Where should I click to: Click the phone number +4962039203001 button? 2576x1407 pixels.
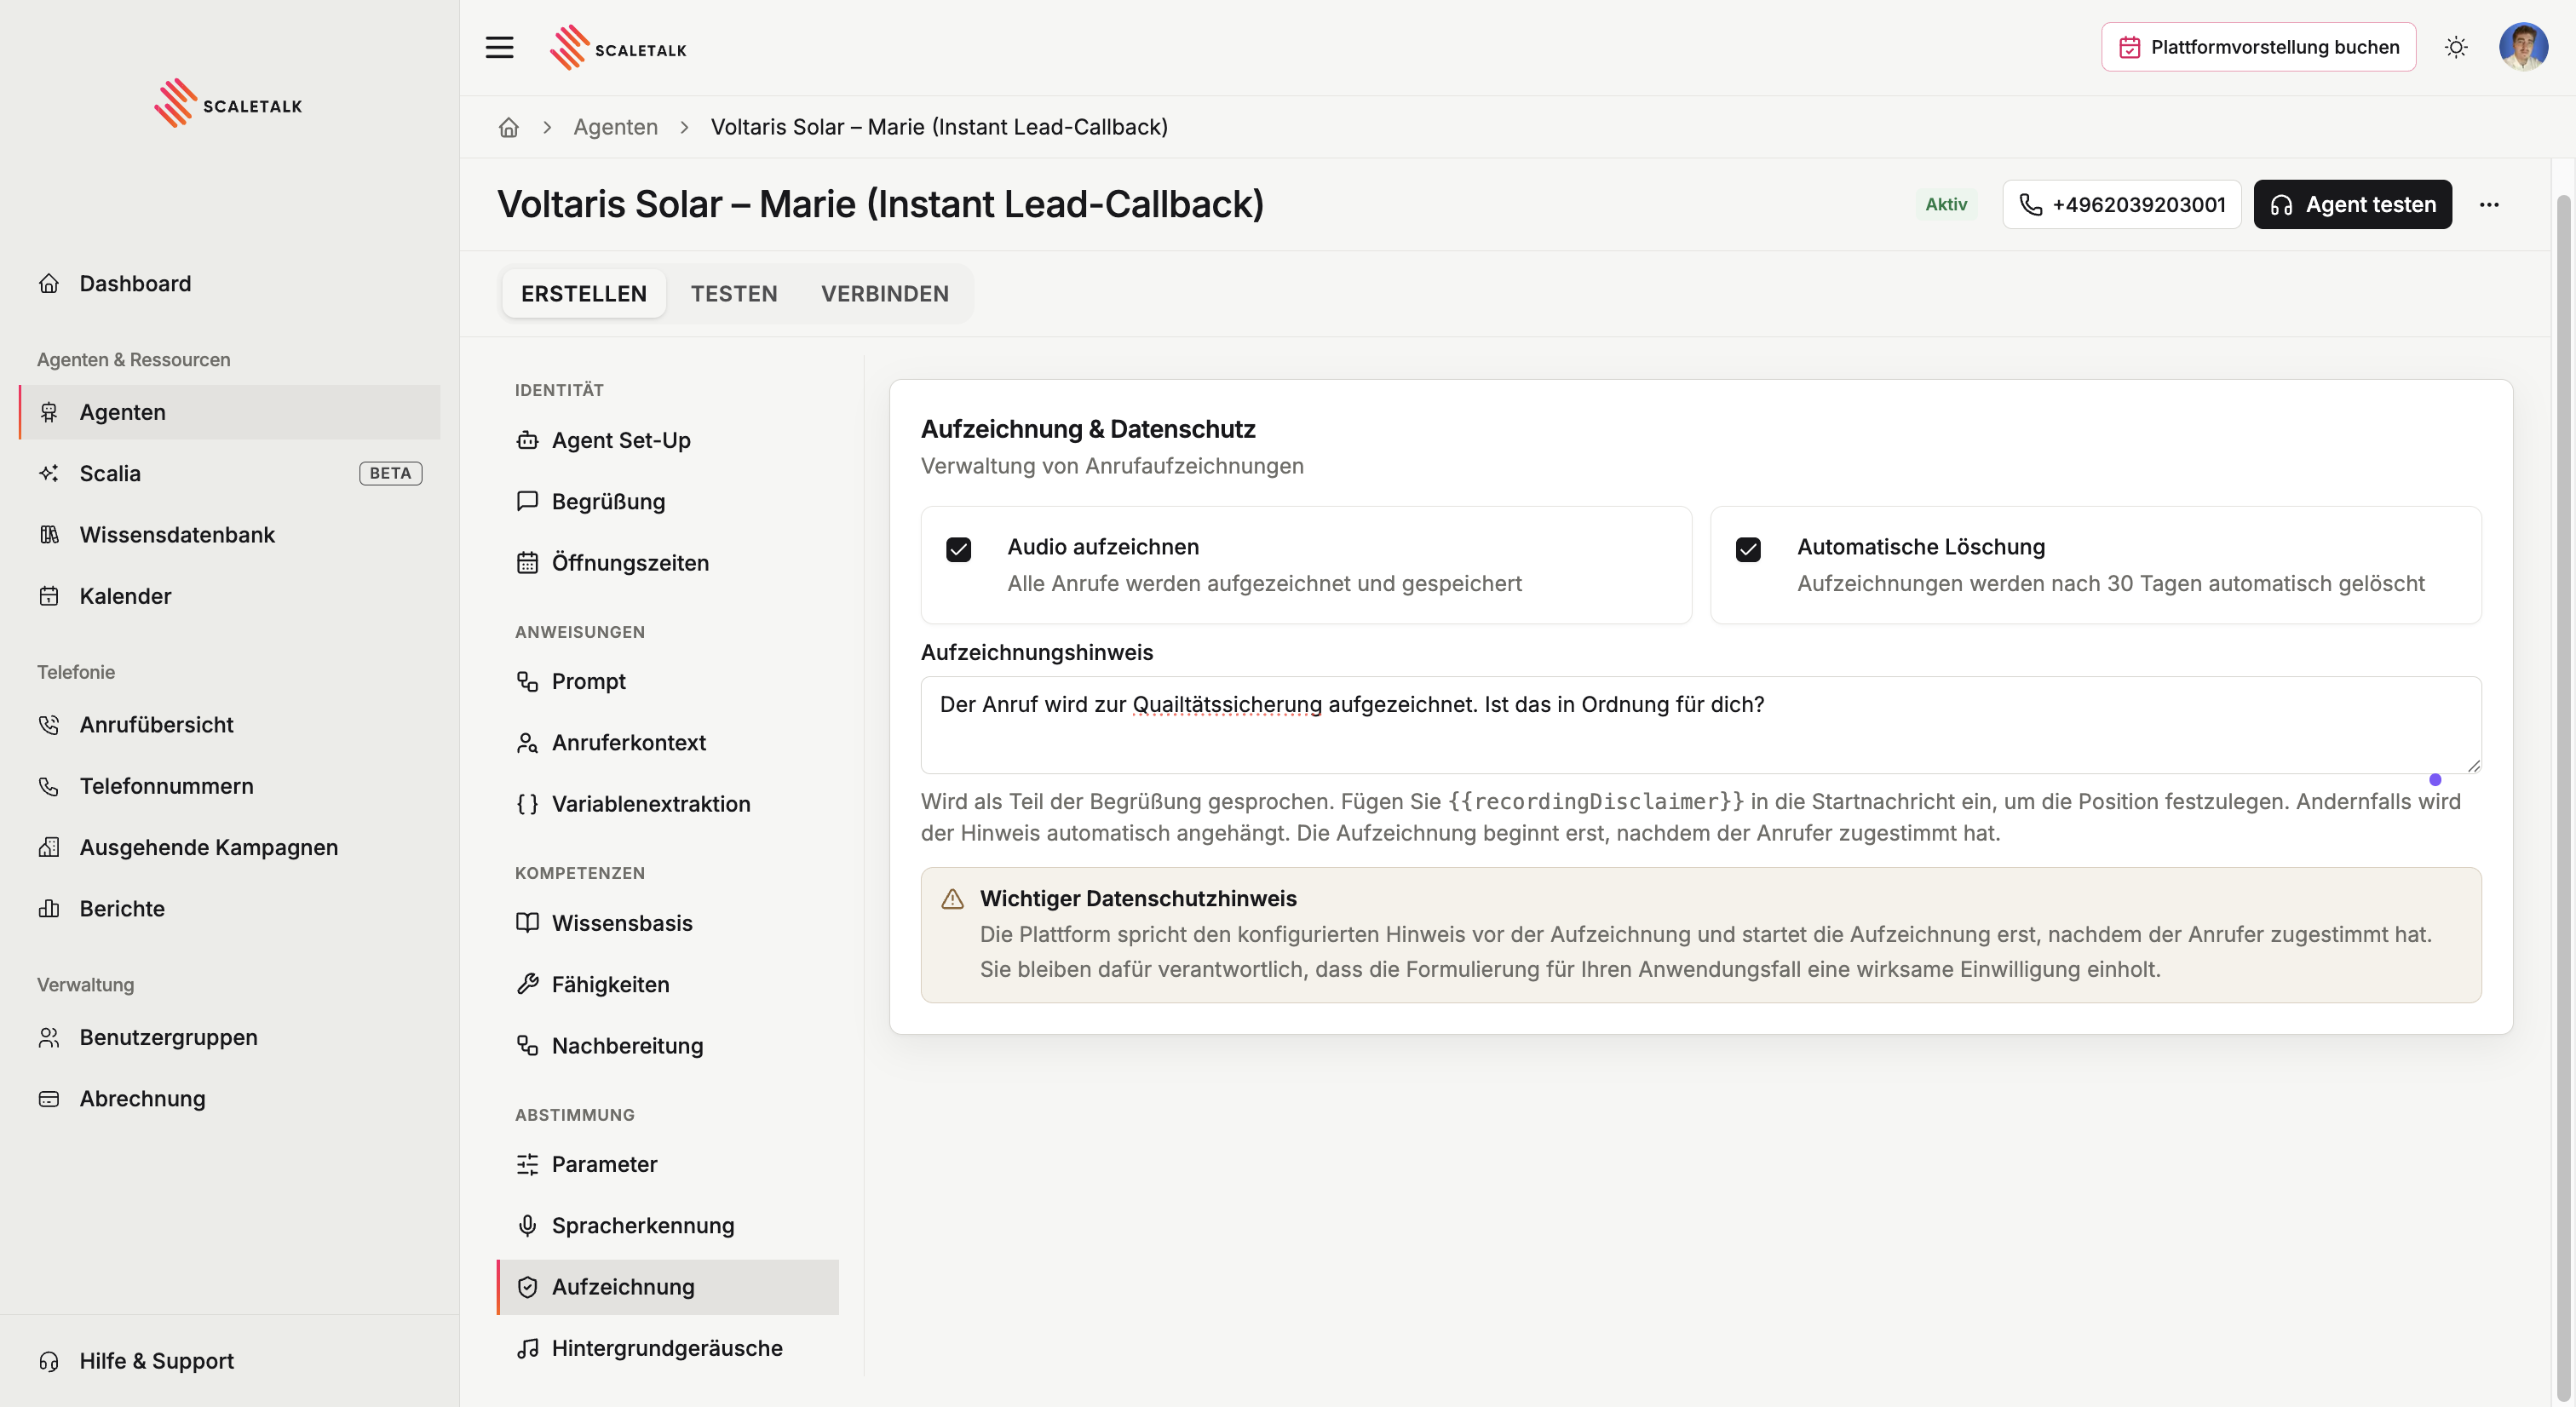coord(2121,204)
